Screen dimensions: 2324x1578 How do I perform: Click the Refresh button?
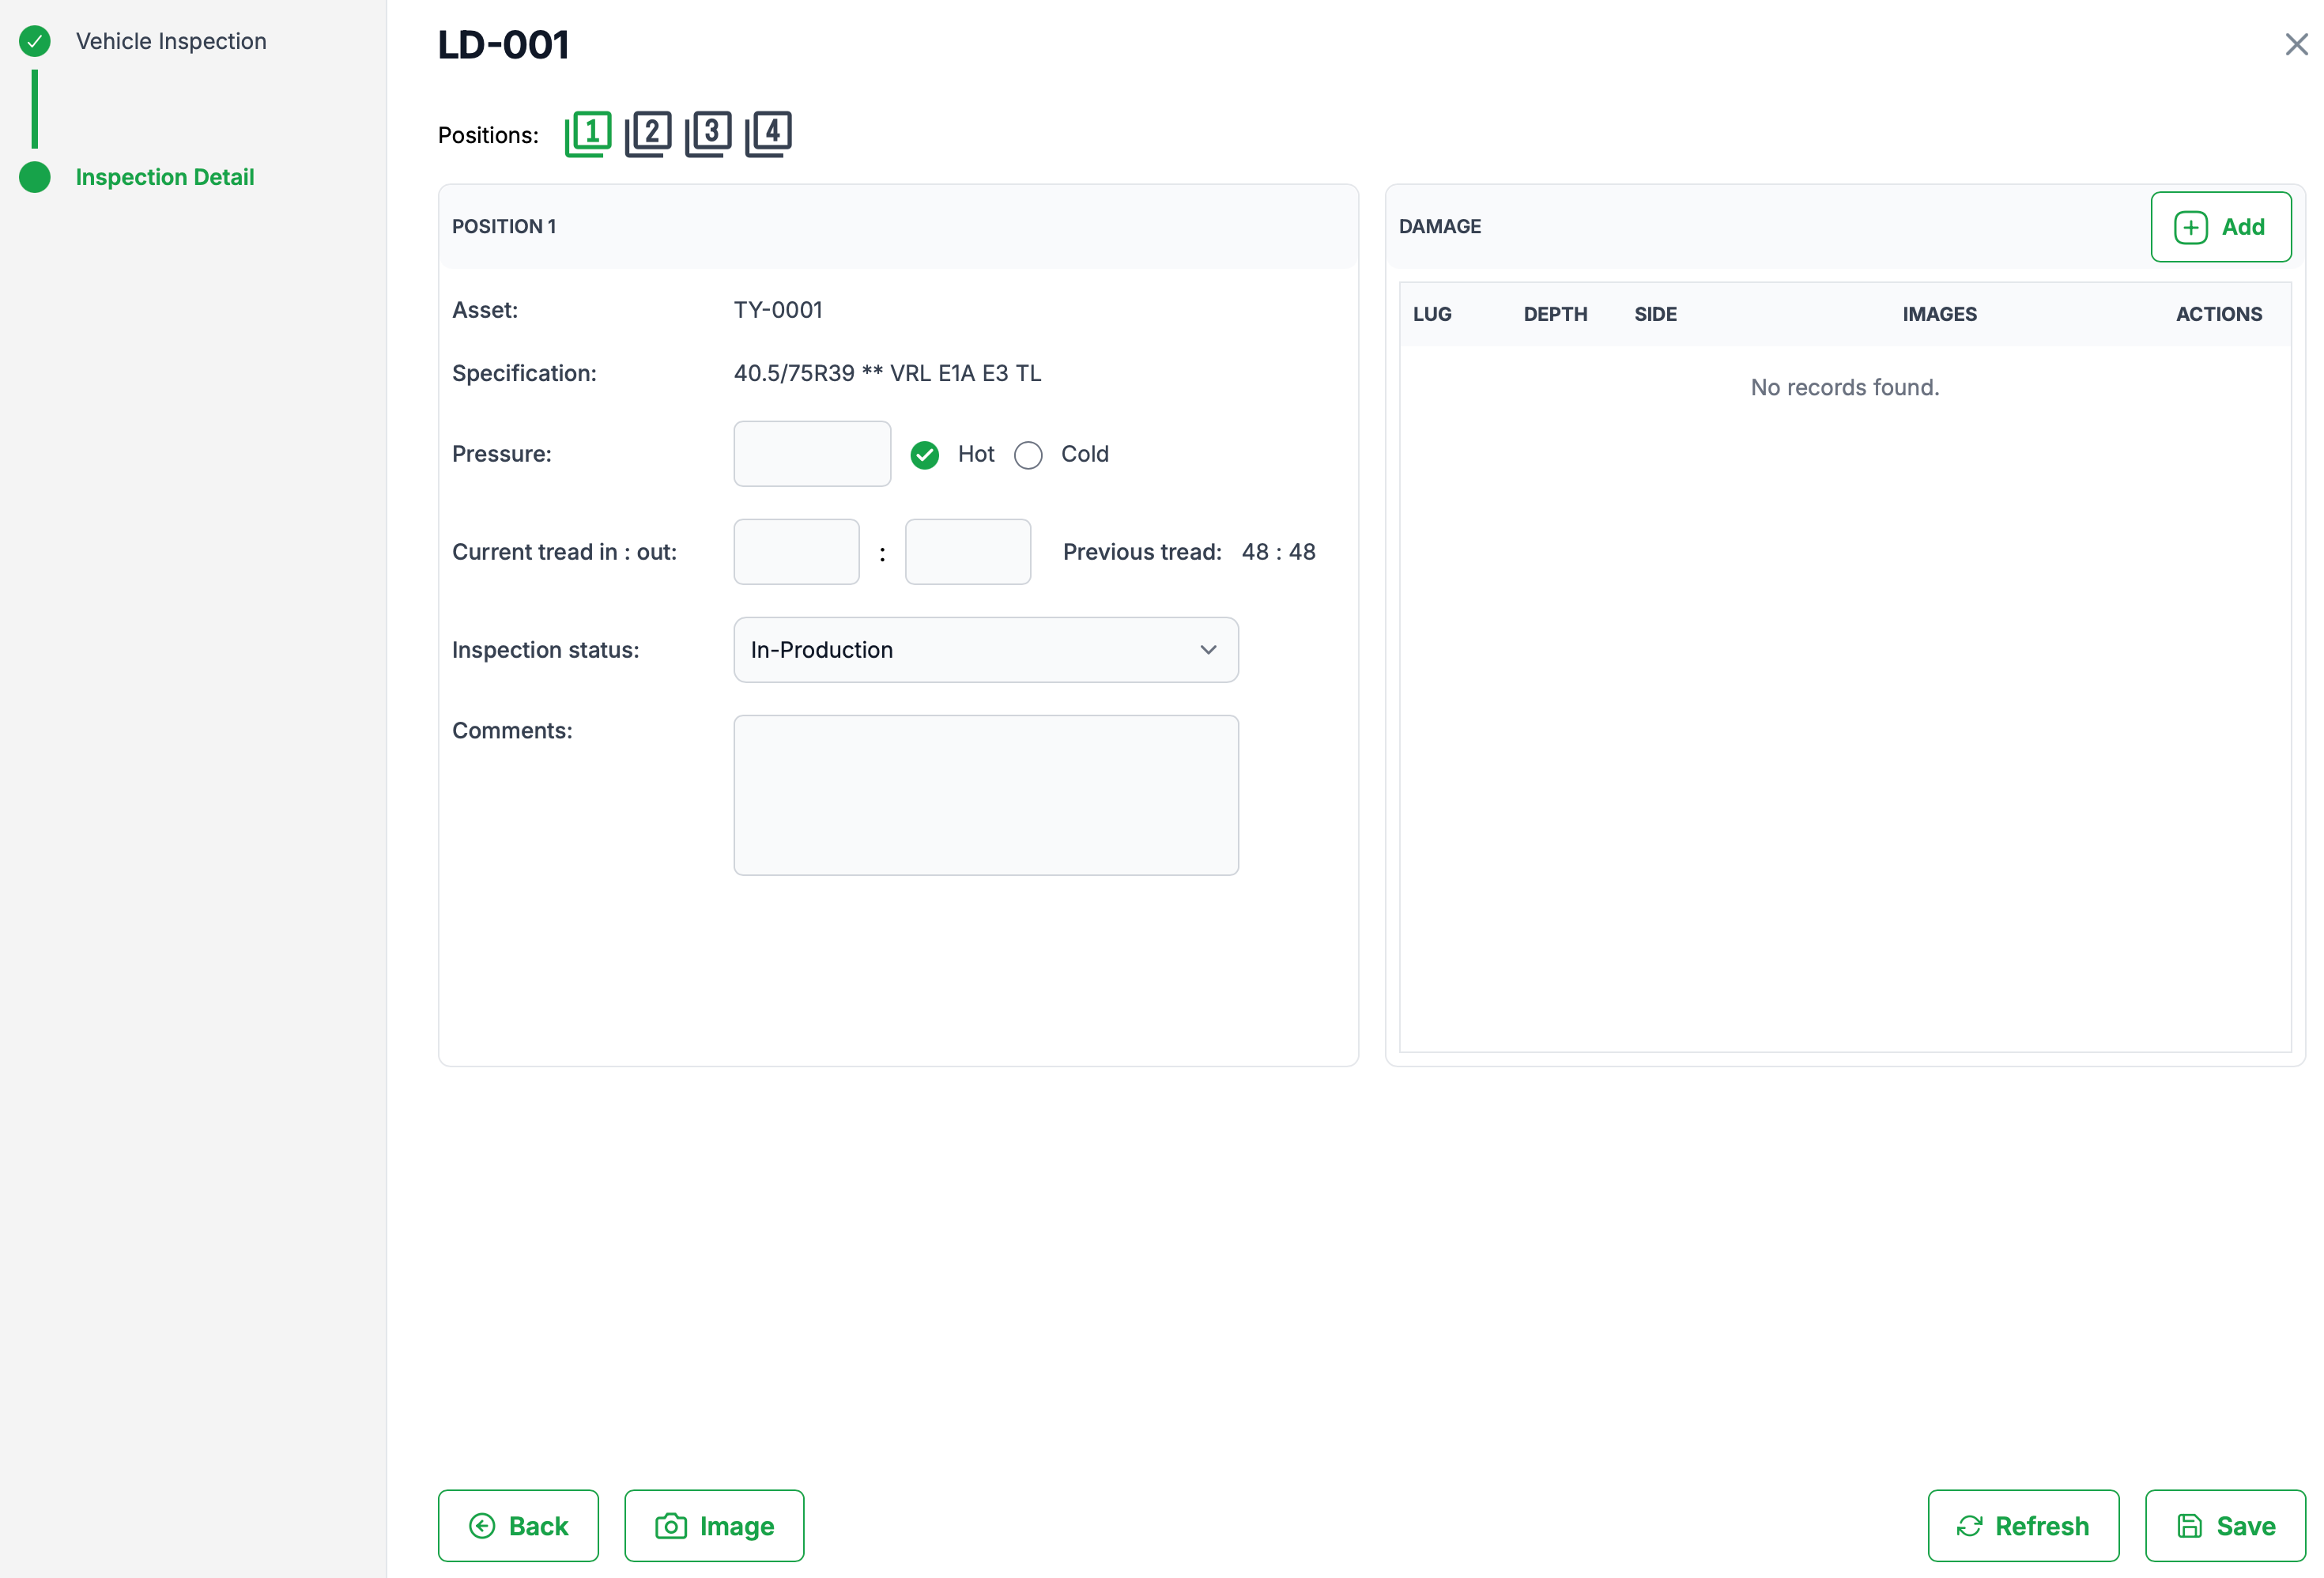click(x=2022, y=1525)
